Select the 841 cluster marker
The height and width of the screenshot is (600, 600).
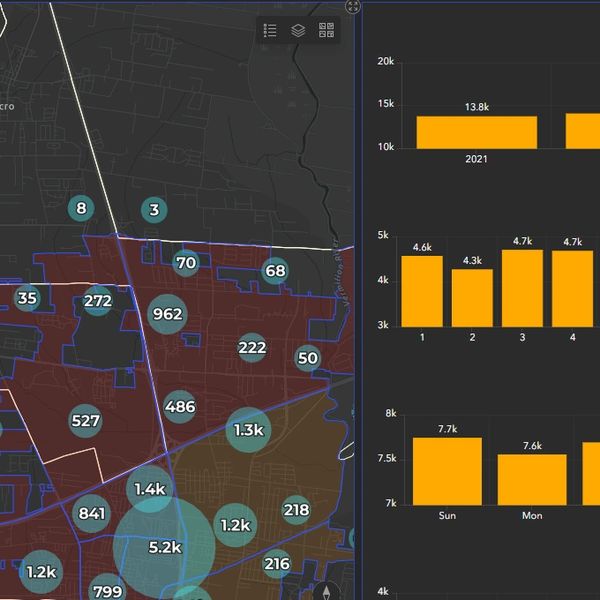(x=91, y=514)
